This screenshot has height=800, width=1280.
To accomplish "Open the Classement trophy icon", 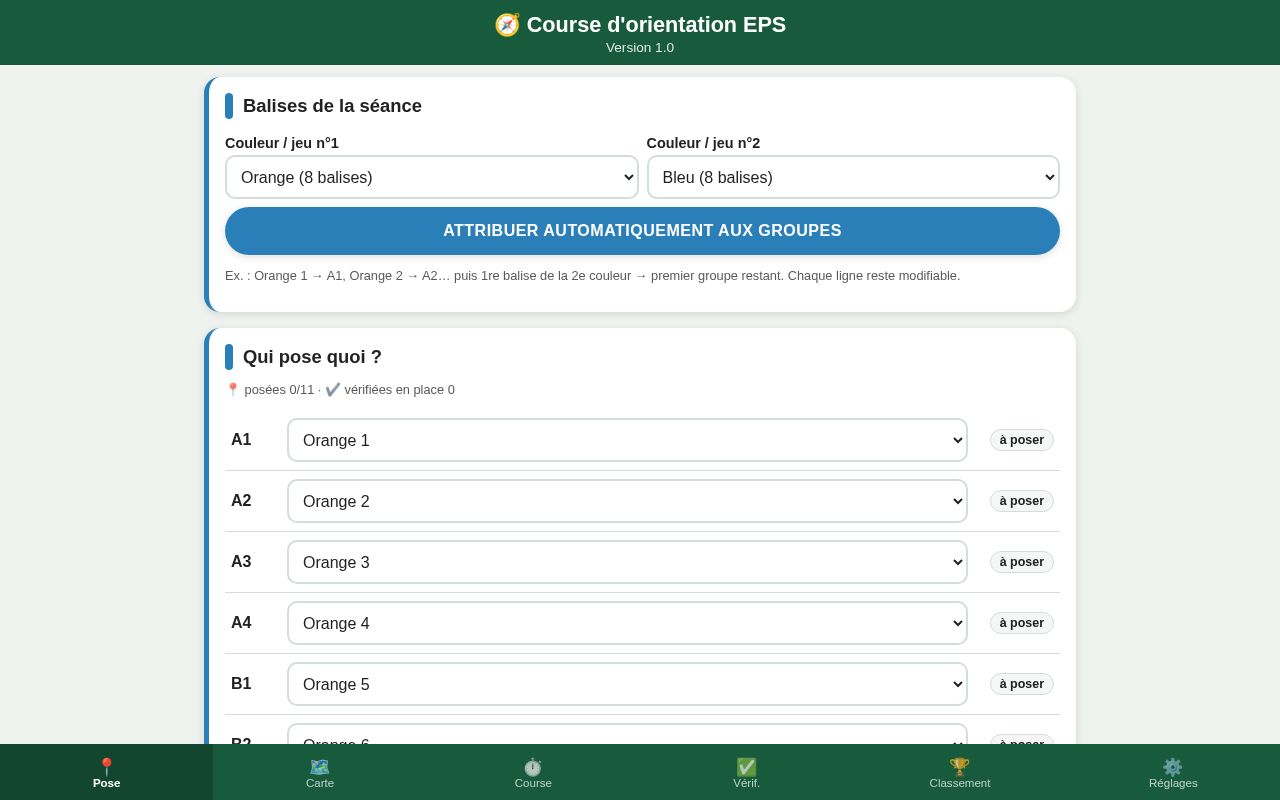I will coord(960,767).
